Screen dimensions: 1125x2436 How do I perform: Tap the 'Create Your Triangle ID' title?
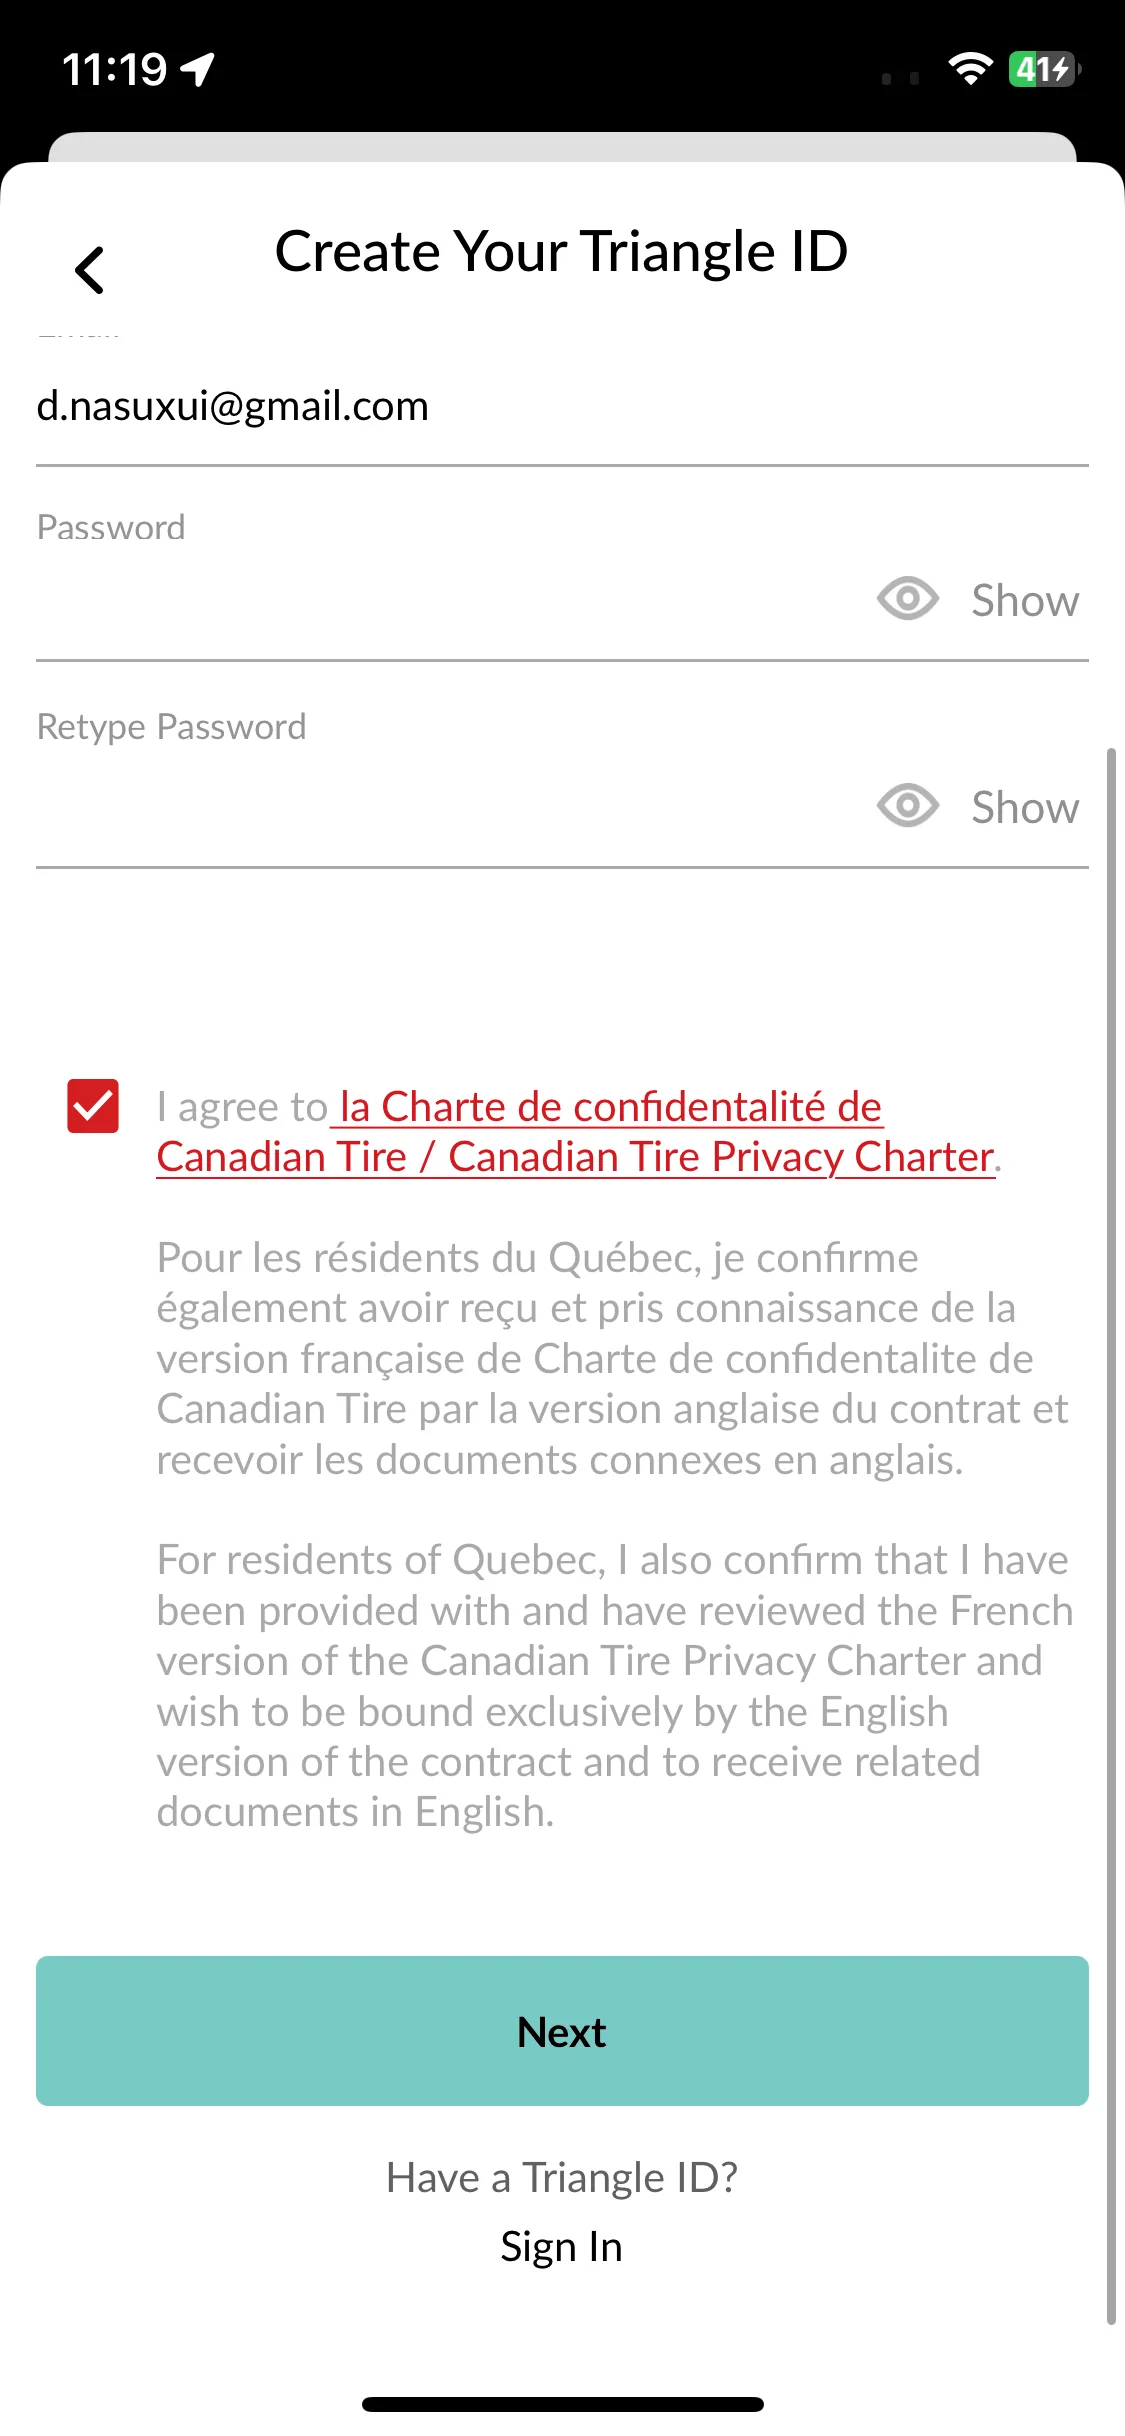click(x=562, y=251)
